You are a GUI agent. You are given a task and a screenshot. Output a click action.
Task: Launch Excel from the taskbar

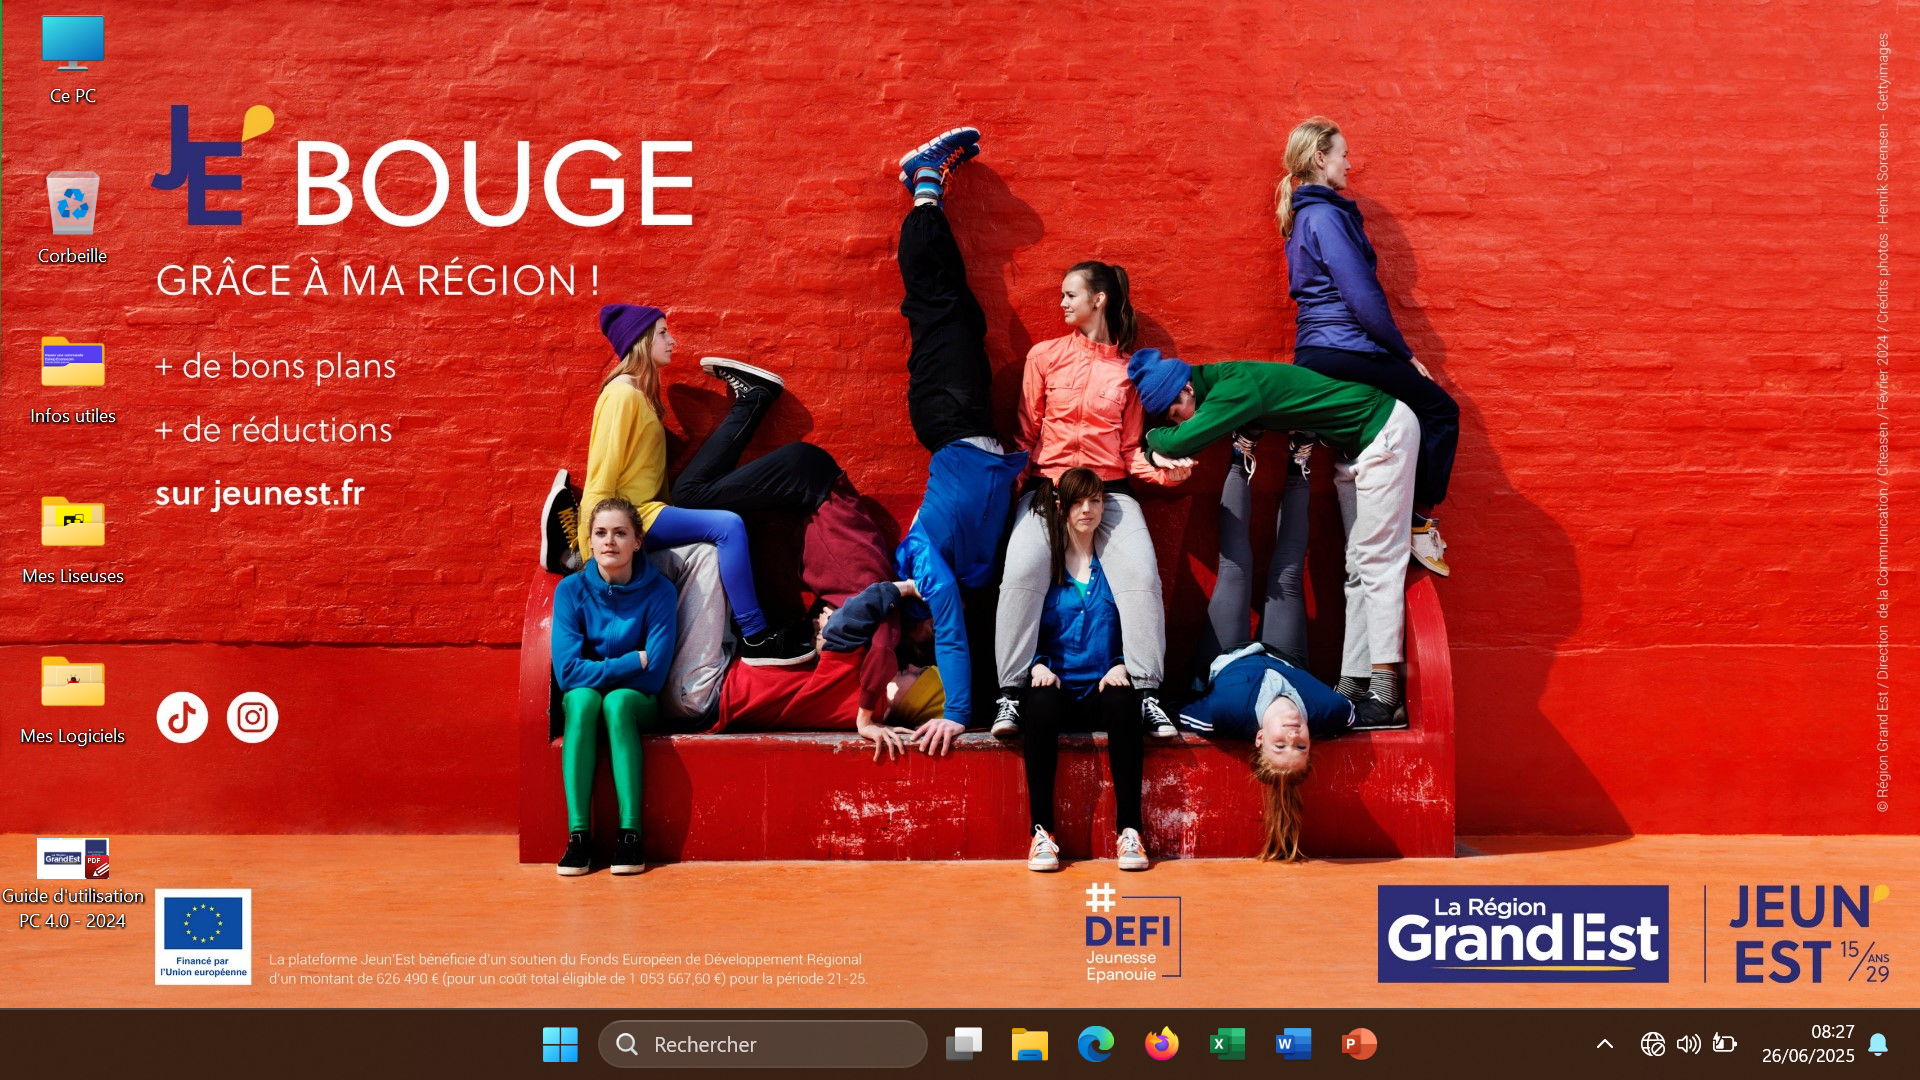point(1227,1044)
